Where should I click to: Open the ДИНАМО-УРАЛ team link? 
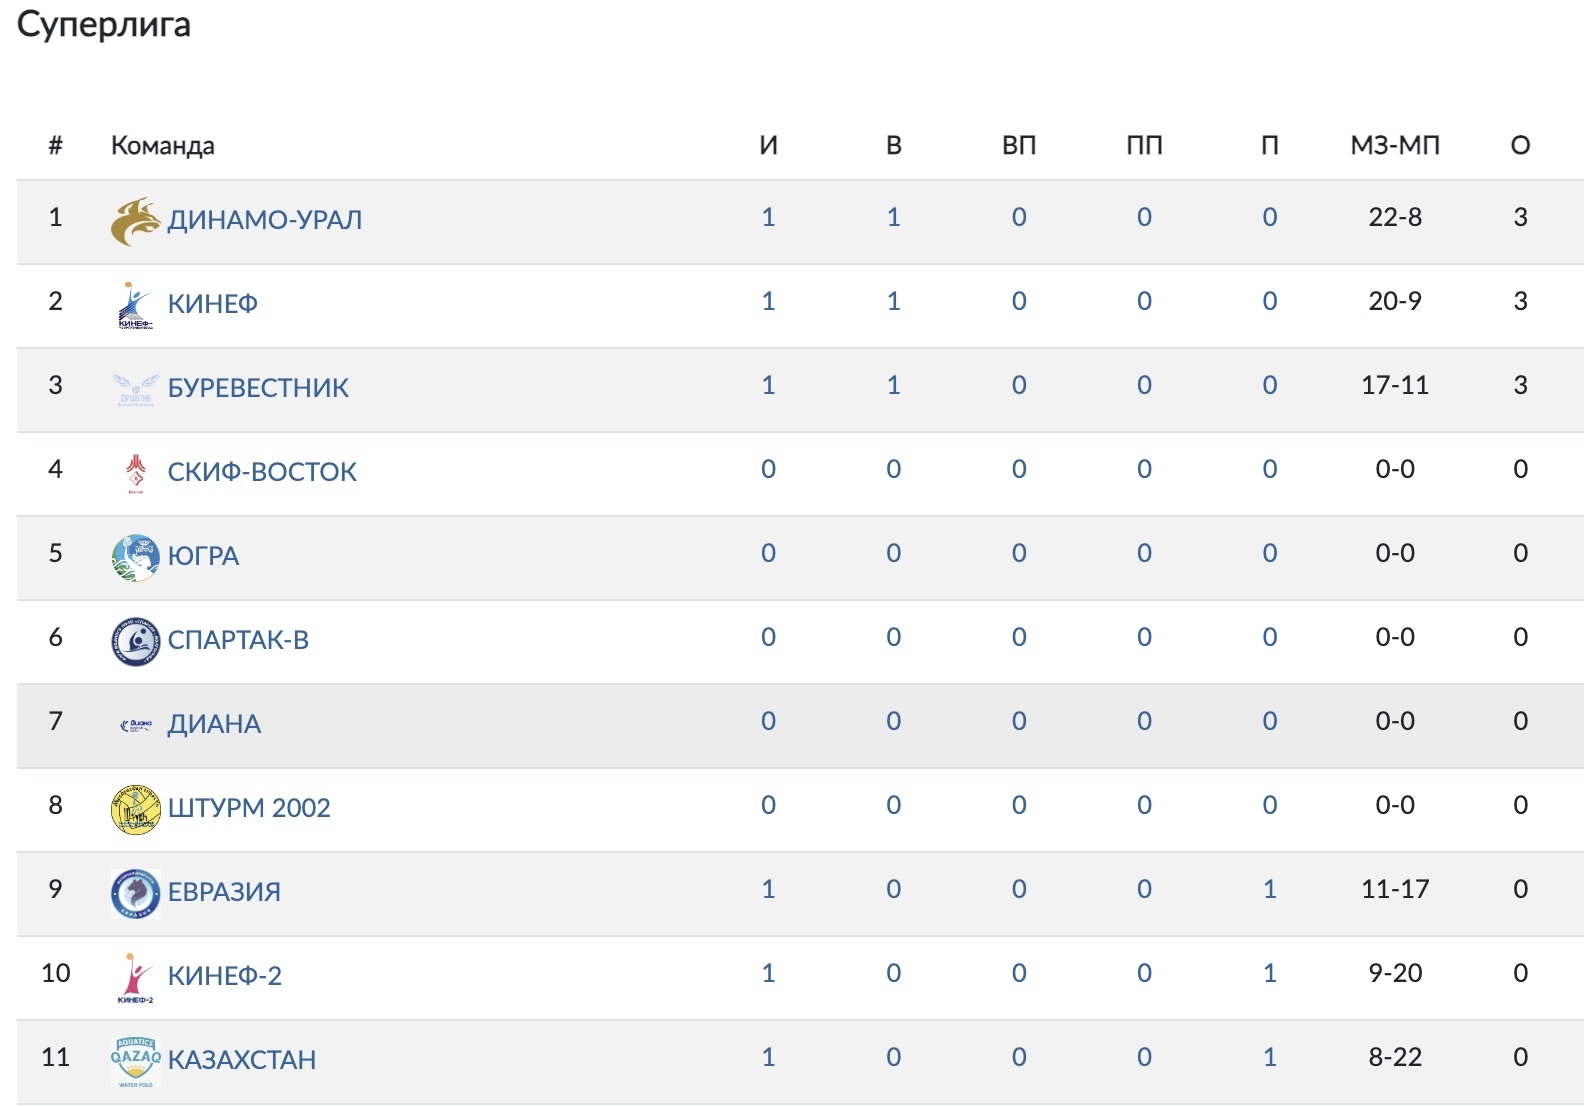[264, 220]
